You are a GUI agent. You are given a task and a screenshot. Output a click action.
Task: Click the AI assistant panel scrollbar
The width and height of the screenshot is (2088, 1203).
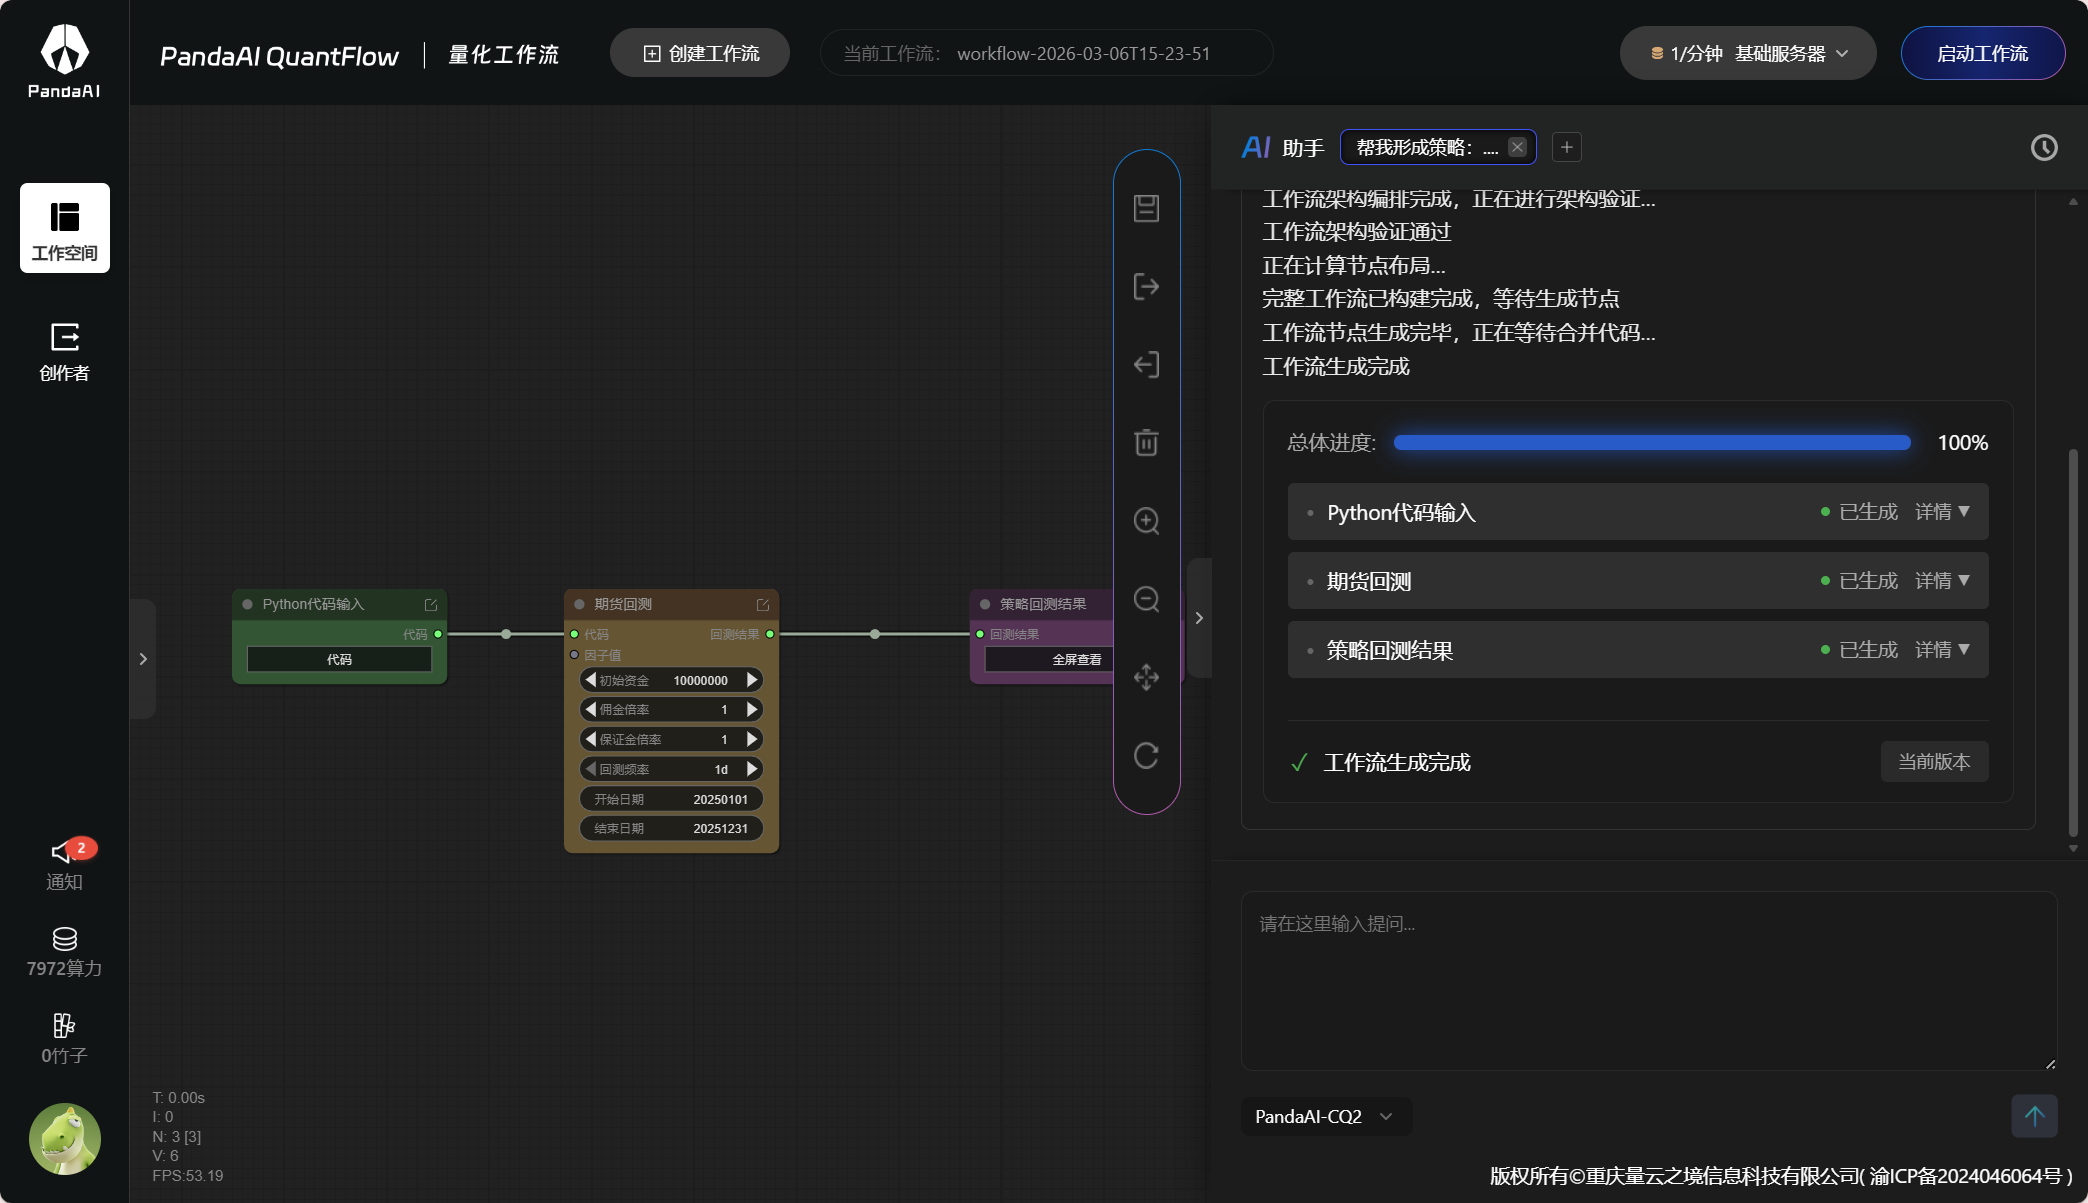(2073, 642)
